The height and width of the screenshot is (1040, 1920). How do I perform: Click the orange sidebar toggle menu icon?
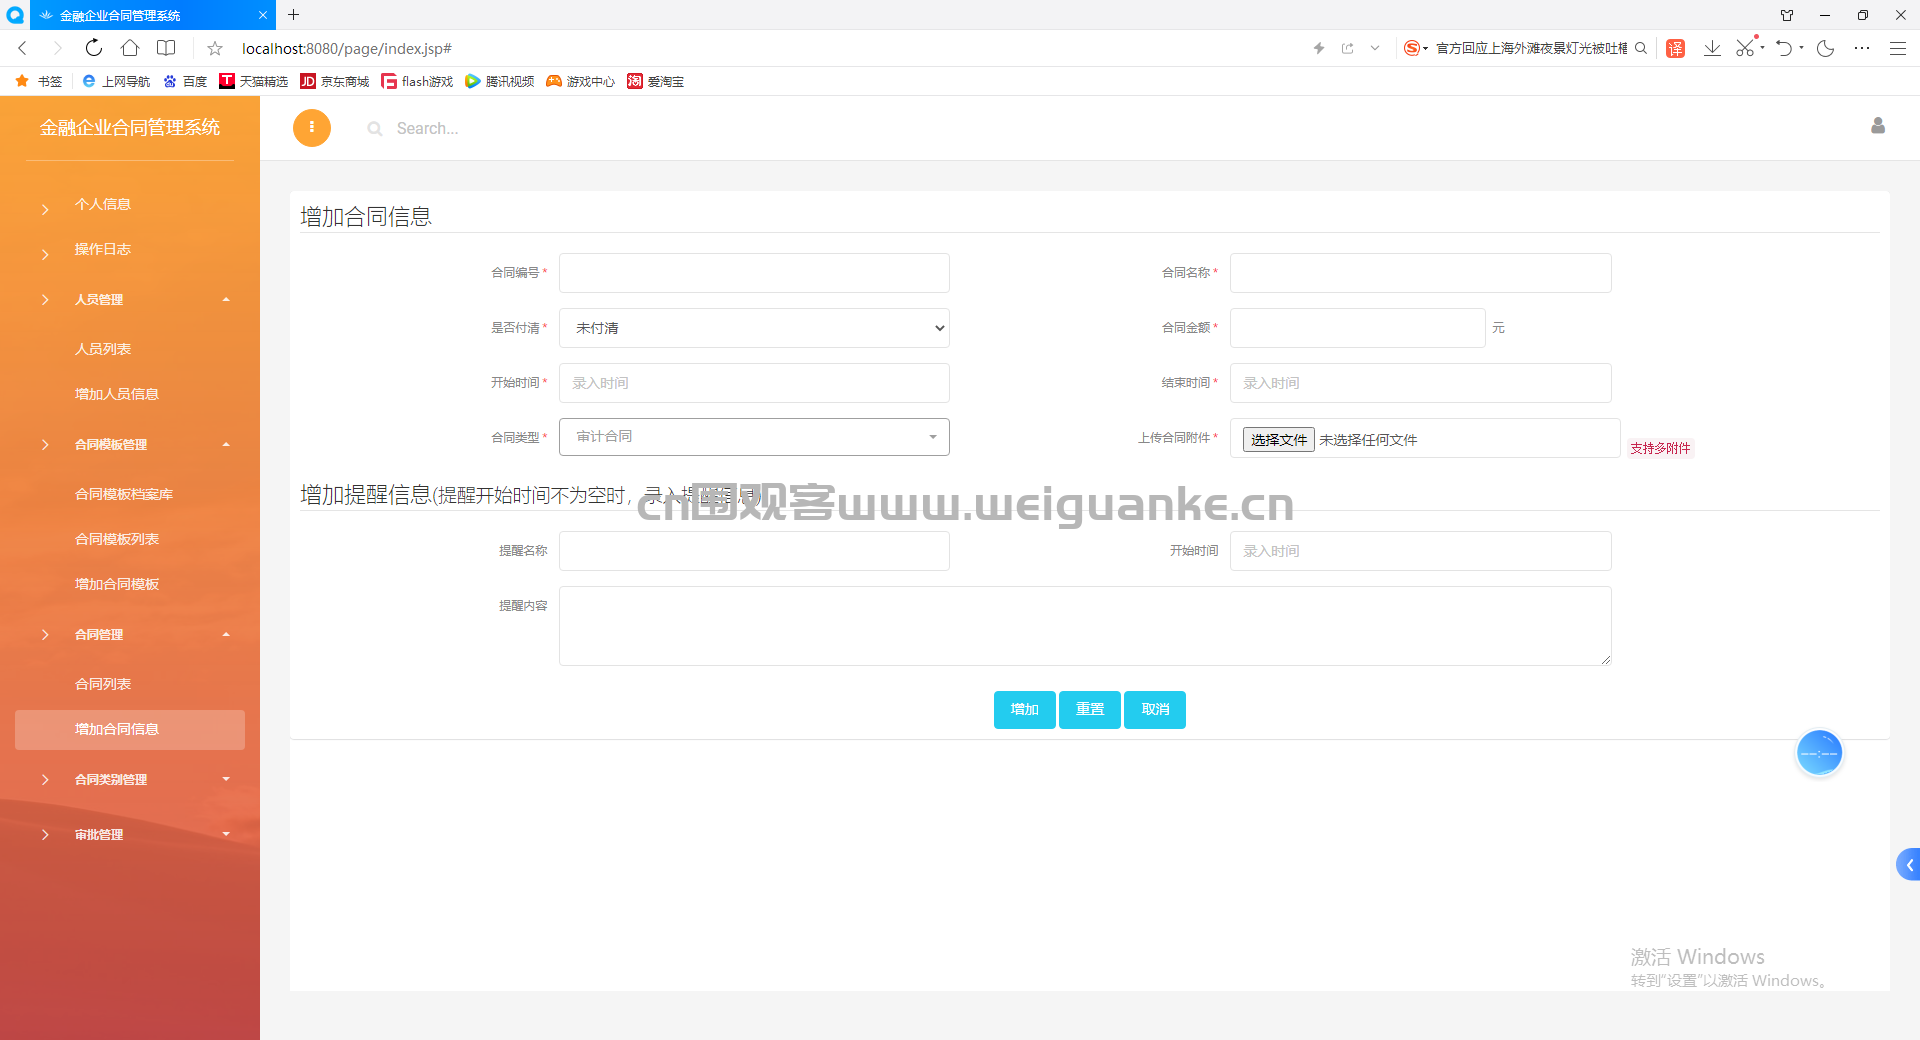coord(312,128)
